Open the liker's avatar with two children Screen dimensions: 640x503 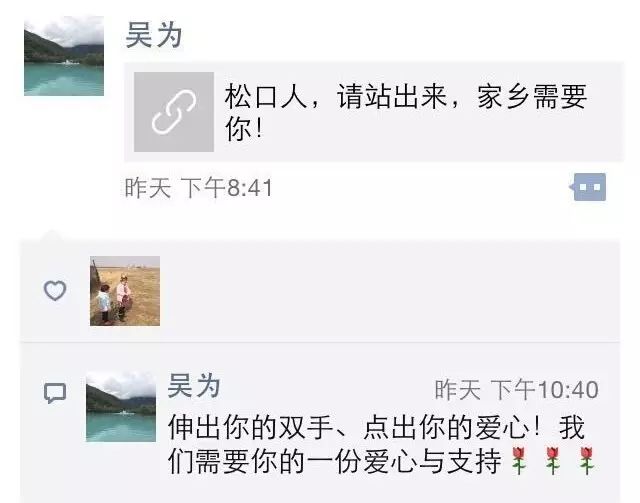[x=125, y=291]
